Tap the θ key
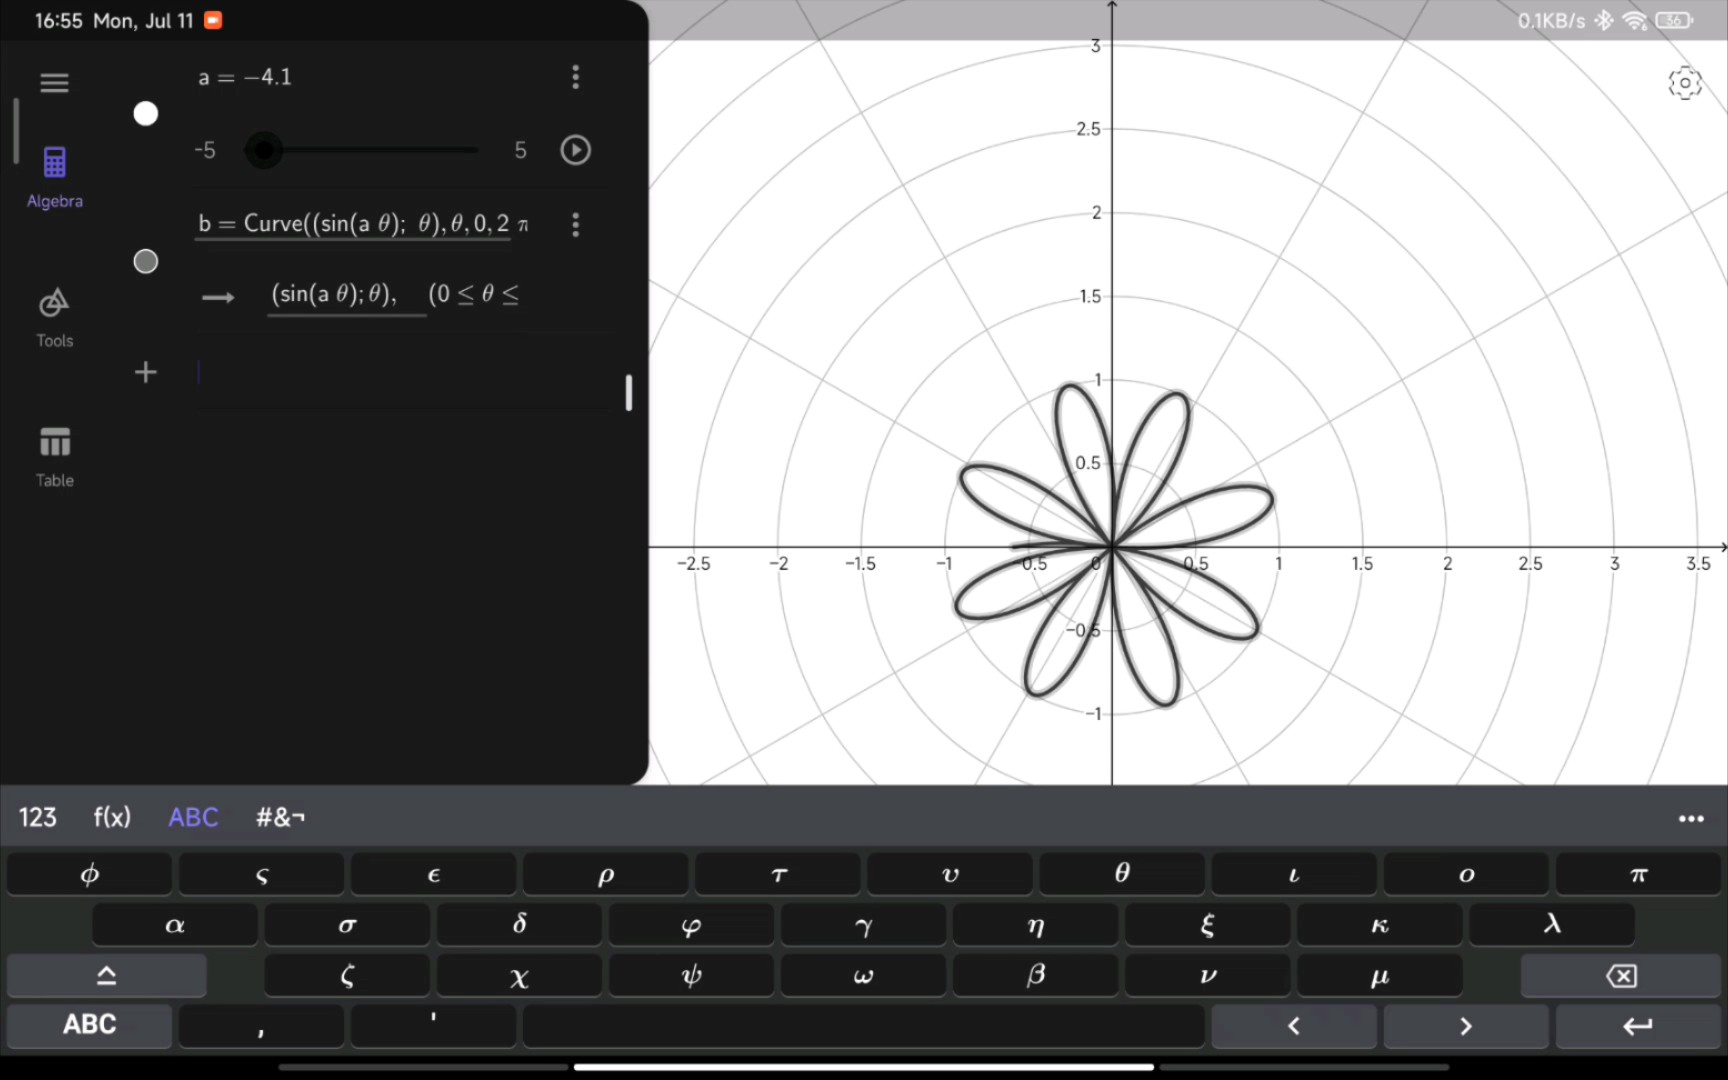This screenshot has width=1728, height=1080. pos(1122,874)
